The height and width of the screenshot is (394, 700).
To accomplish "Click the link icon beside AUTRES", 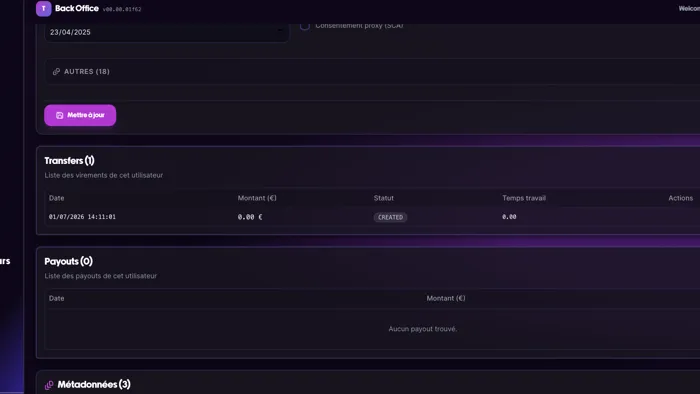I will pos(56,71).
